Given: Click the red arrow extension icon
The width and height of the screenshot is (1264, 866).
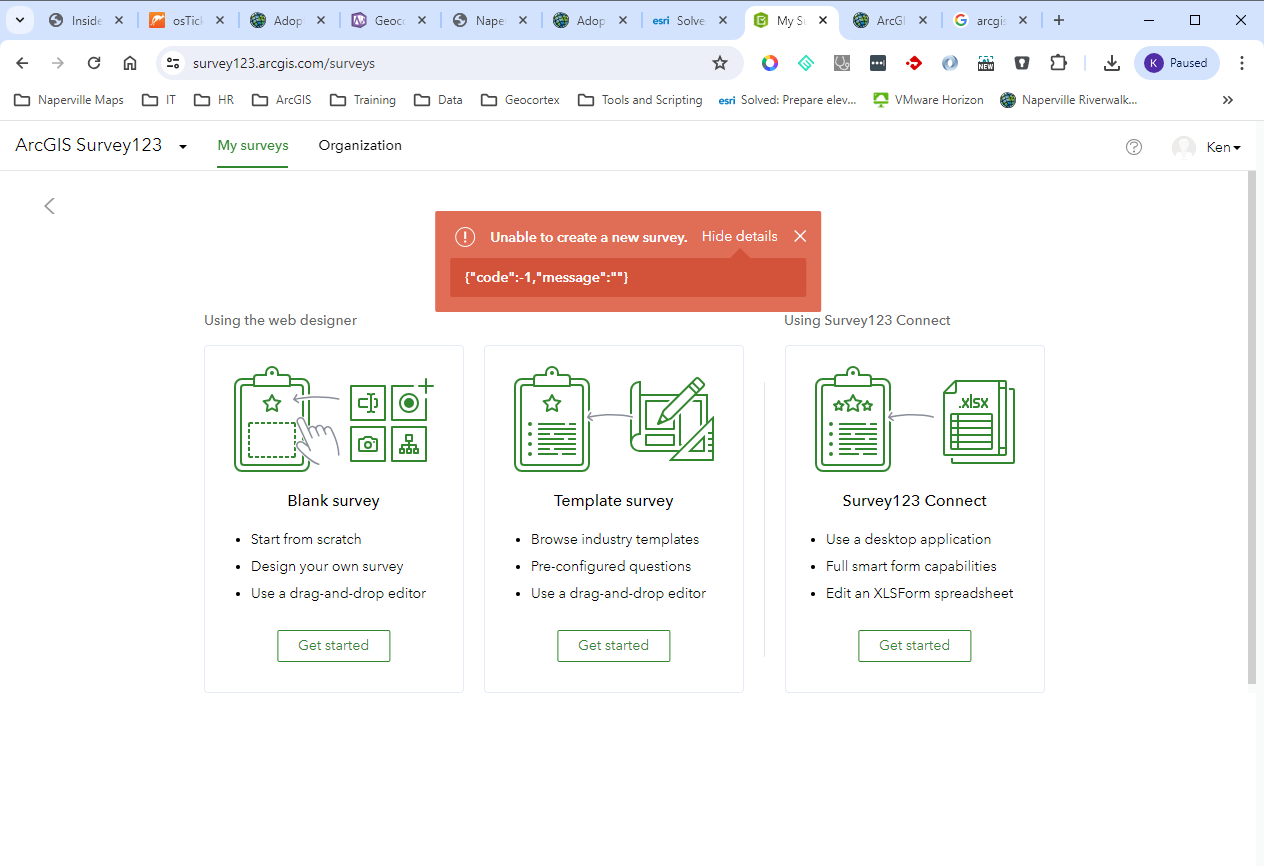Looking at the screenshot, I should pyautogui.click(x=914, y=63).
